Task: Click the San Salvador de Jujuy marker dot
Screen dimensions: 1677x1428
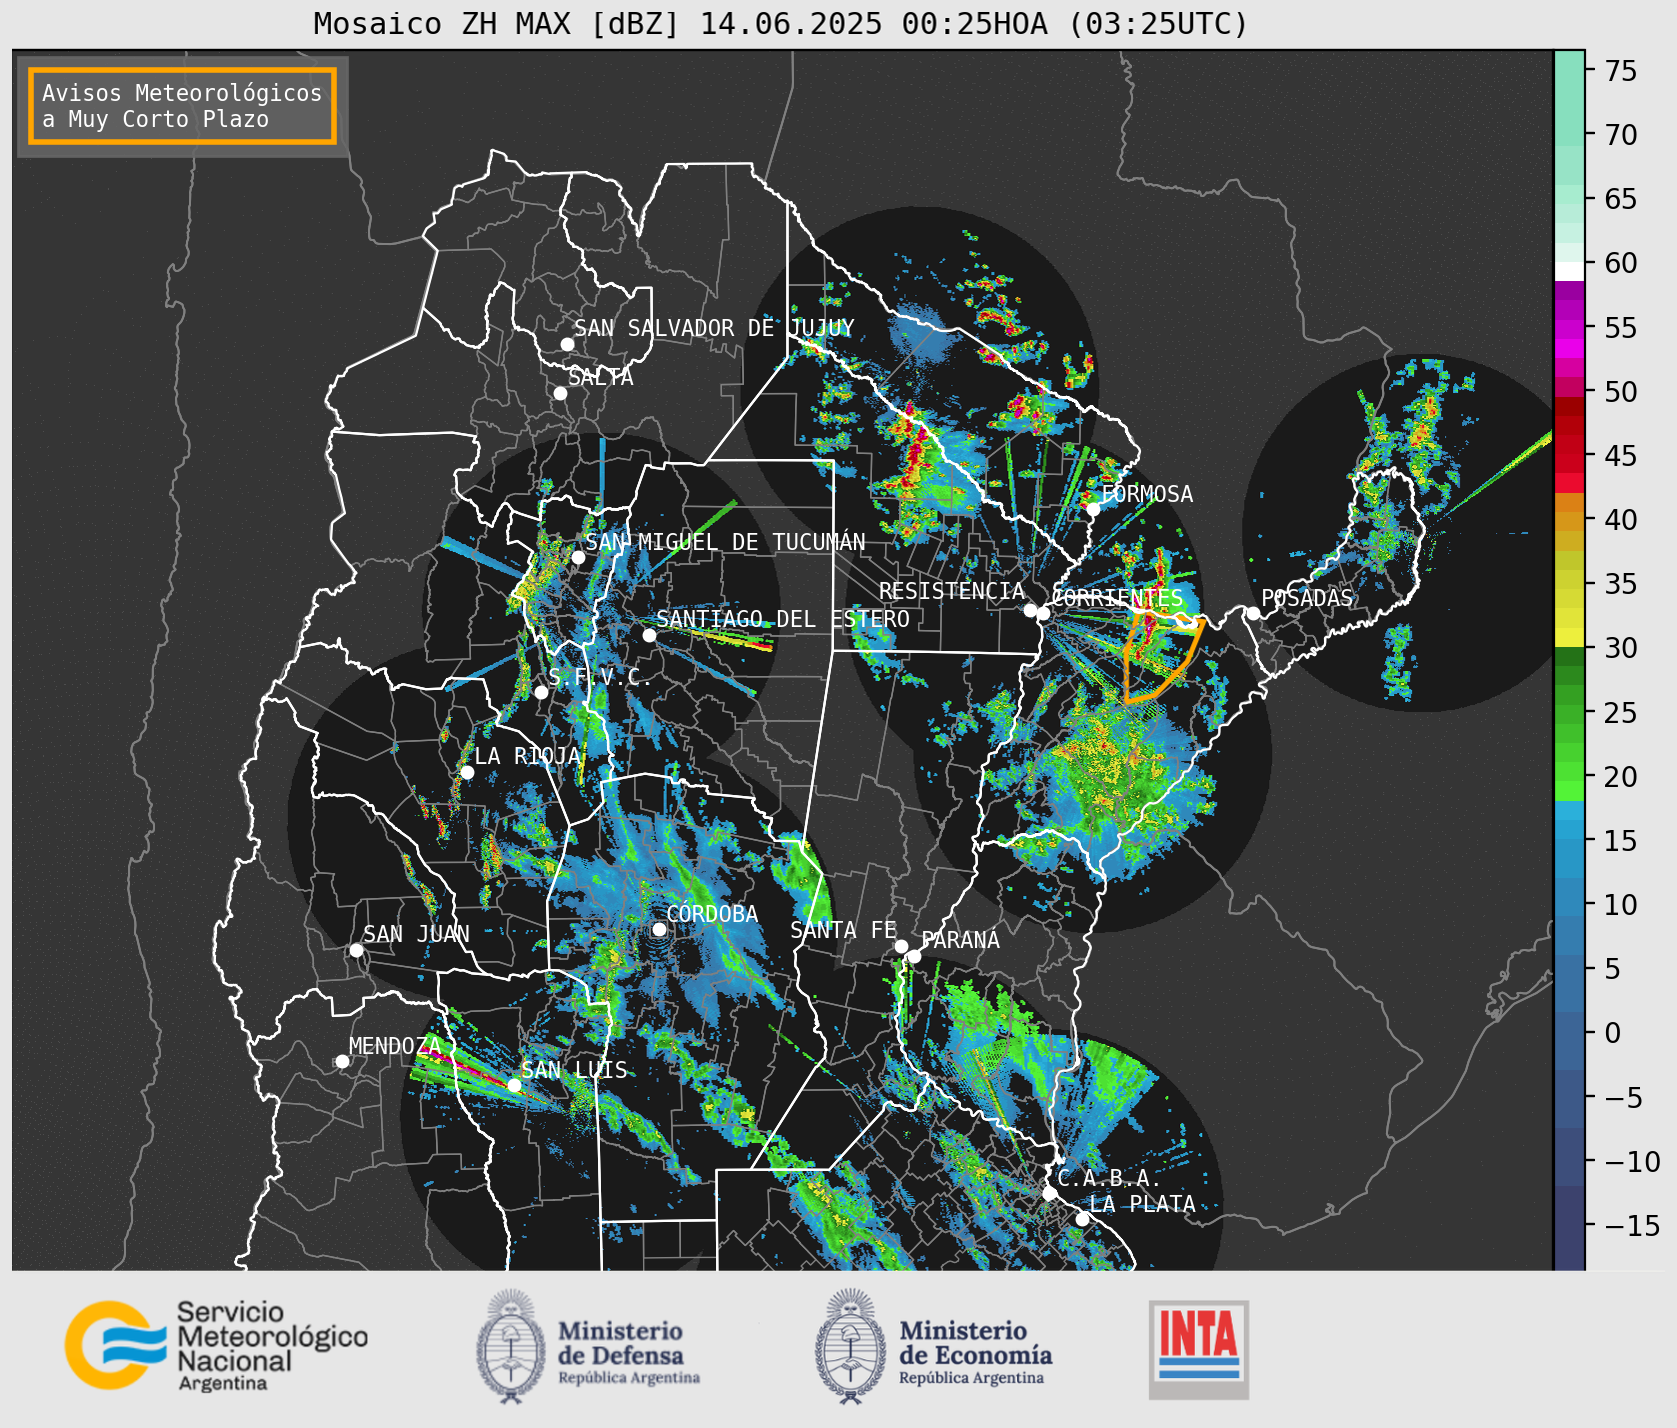Action: coord(567,344)
